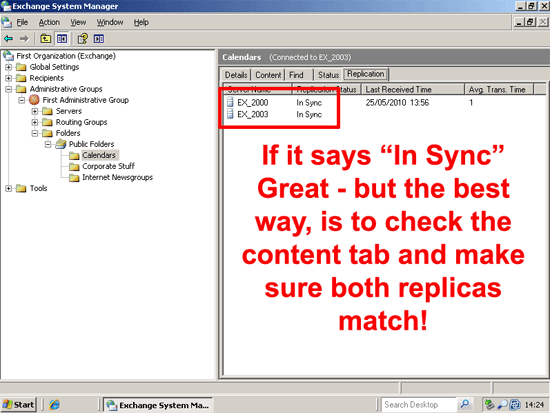Click the EX_2003 server icon
Screen dimensions: 550x413
pos(230,114)
